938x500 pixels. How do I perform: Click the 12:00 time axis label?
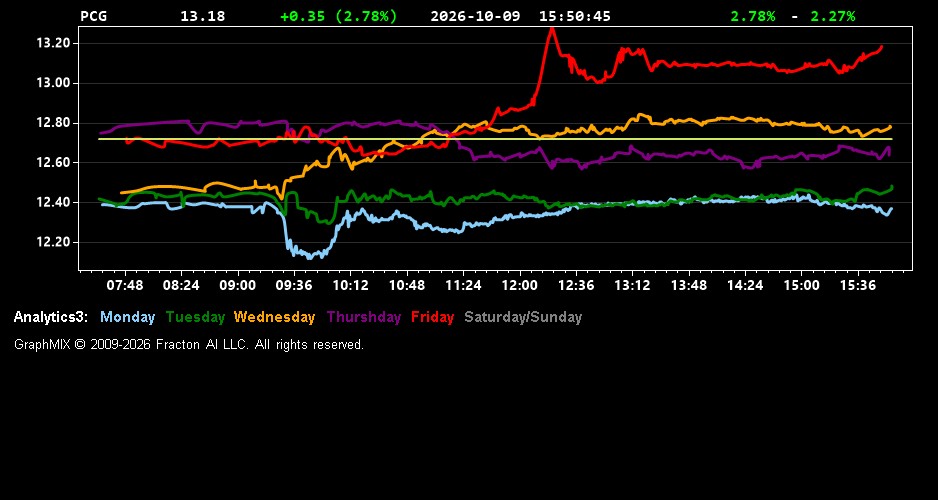(x=519, y=285)
